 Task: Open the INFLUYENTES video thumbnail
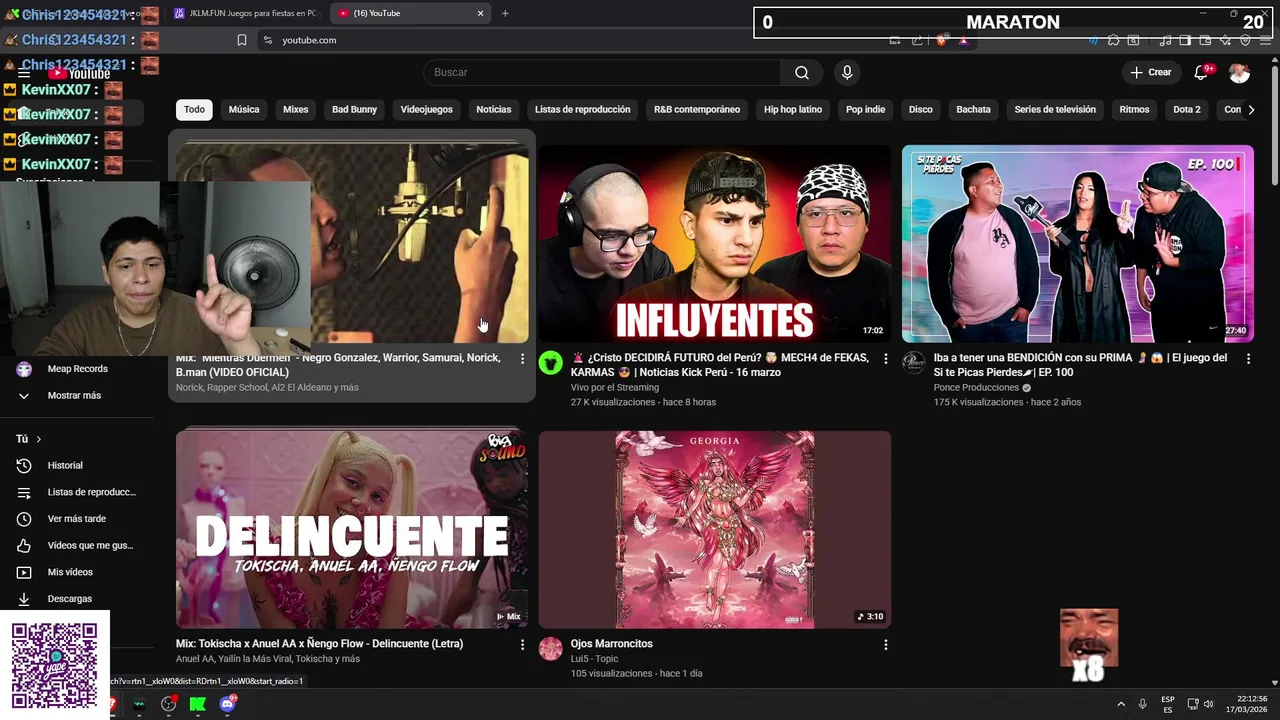point(714,243)
